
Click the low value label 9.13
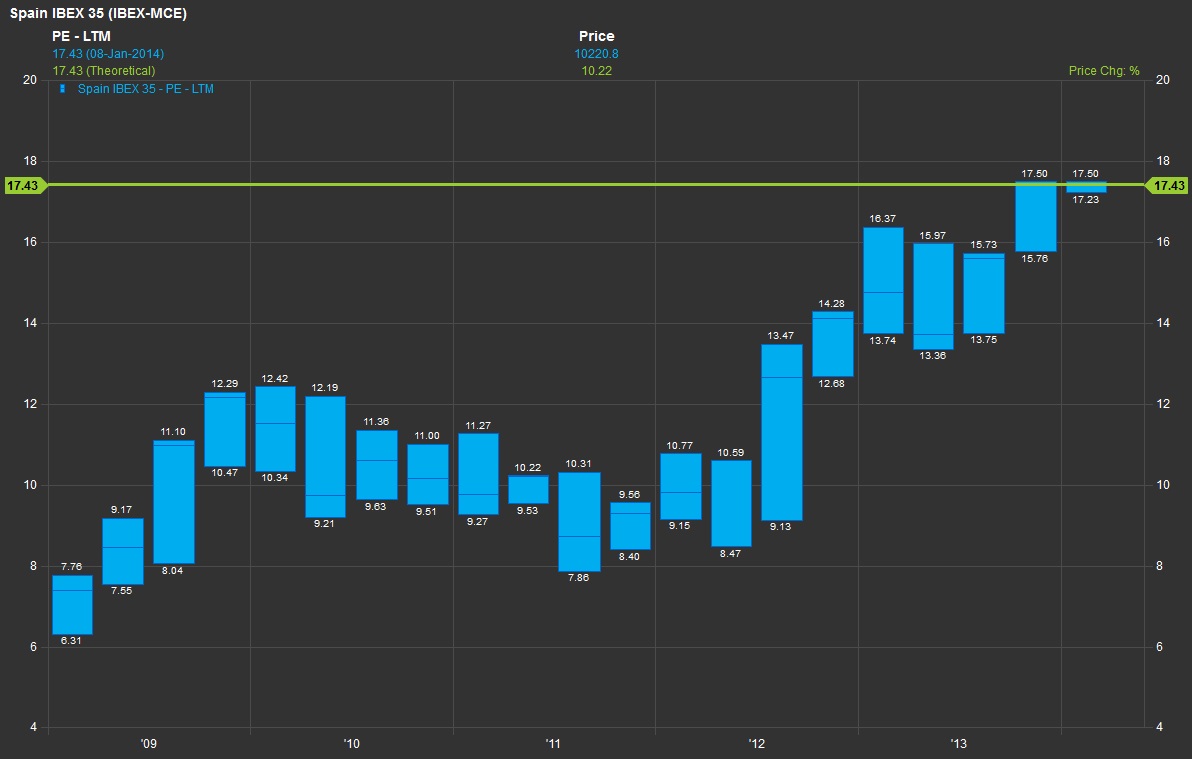780,527
